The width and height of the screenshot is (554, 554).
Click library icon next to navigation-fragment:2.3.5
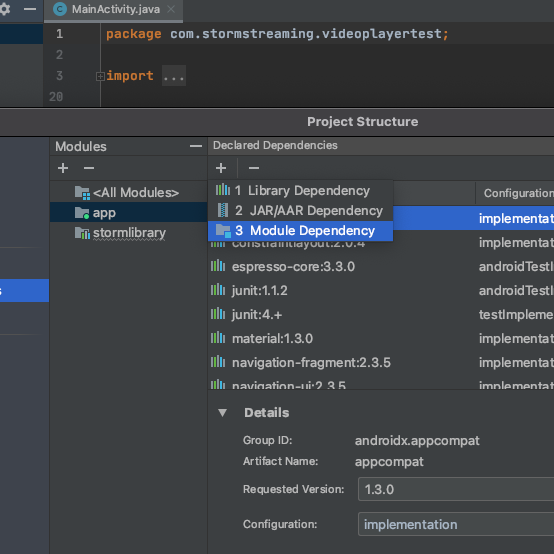218,362
